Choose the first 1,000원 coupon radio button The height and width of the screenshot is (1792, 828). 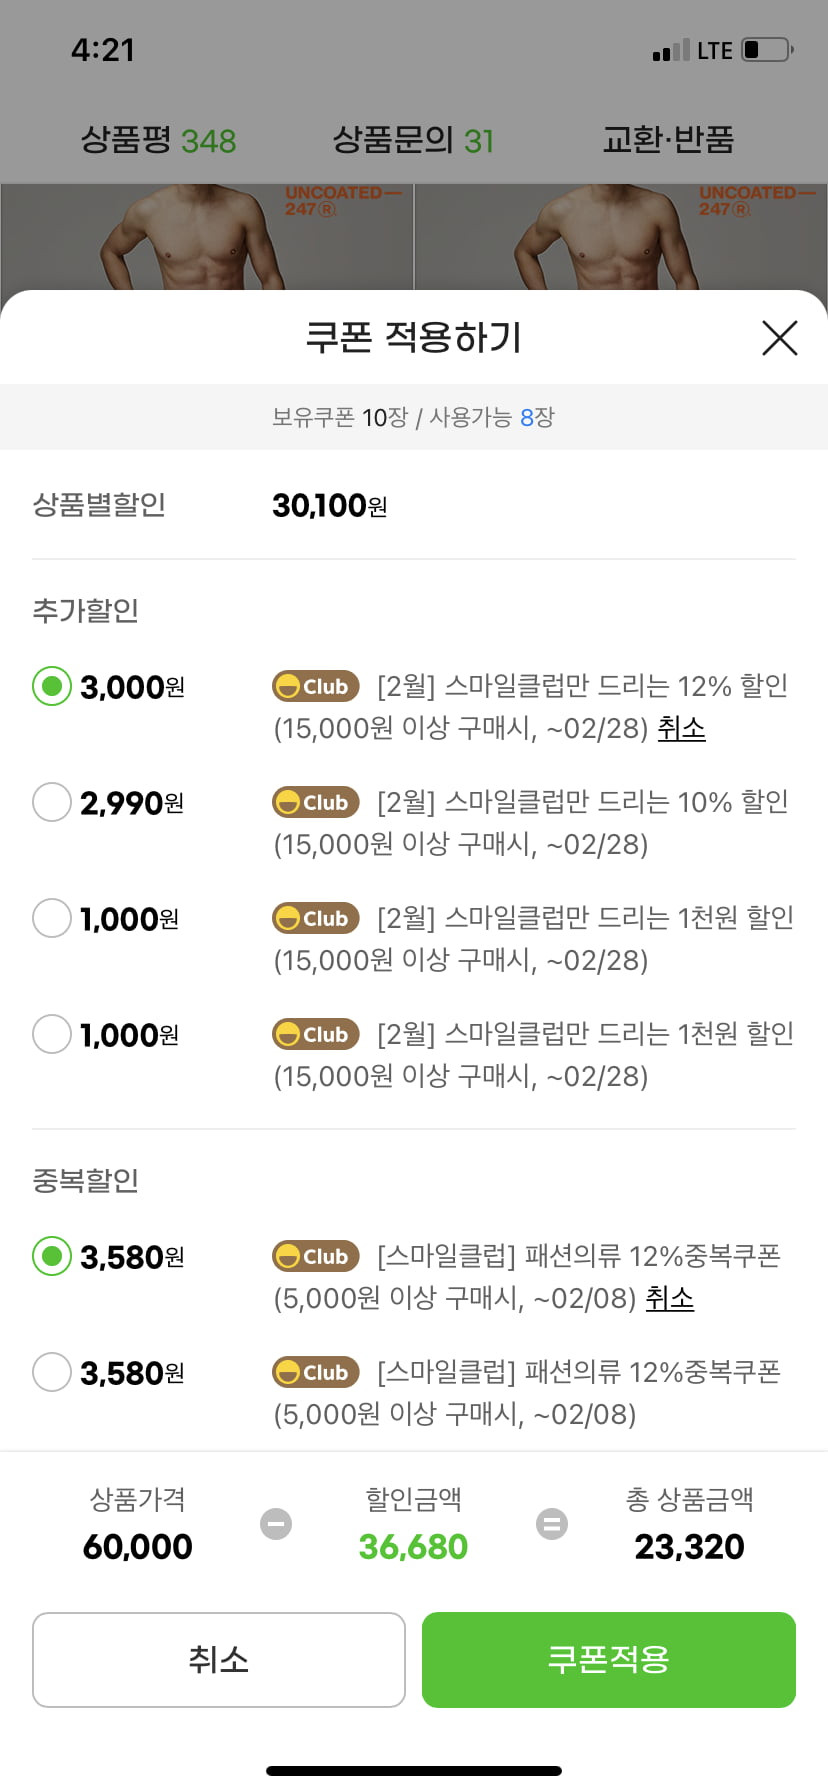click(x=52, y=918)
